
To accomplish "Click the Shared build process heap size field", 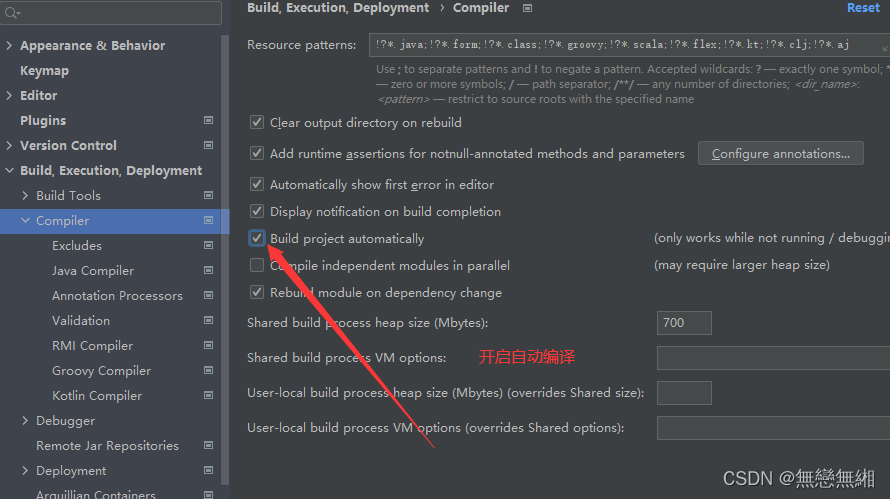I will pos(684,322).
